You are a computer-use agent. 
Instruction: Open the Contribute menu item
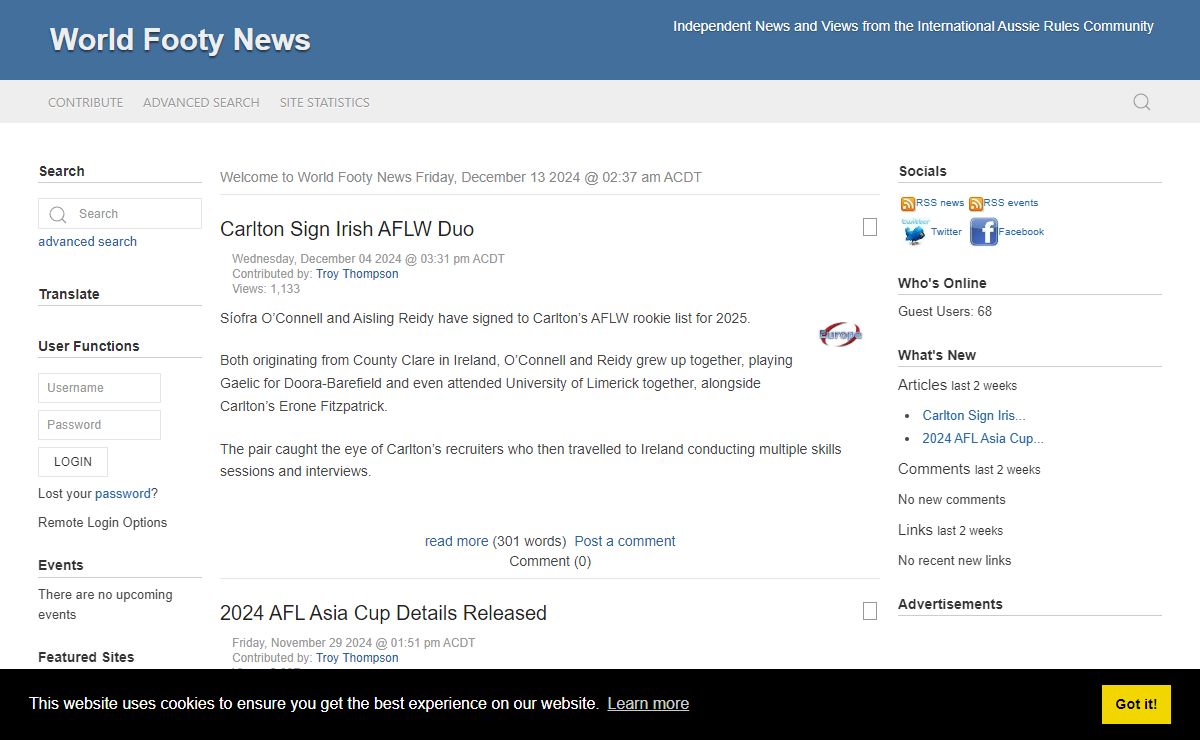point(86,102)
